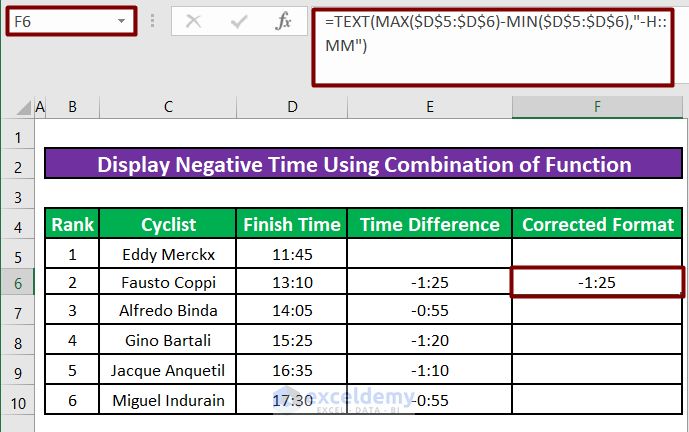Image resolution: width=689 pixels, height=432 pixels.
Task: Click the Corrected Format header cell
Action: pos(597,224)
